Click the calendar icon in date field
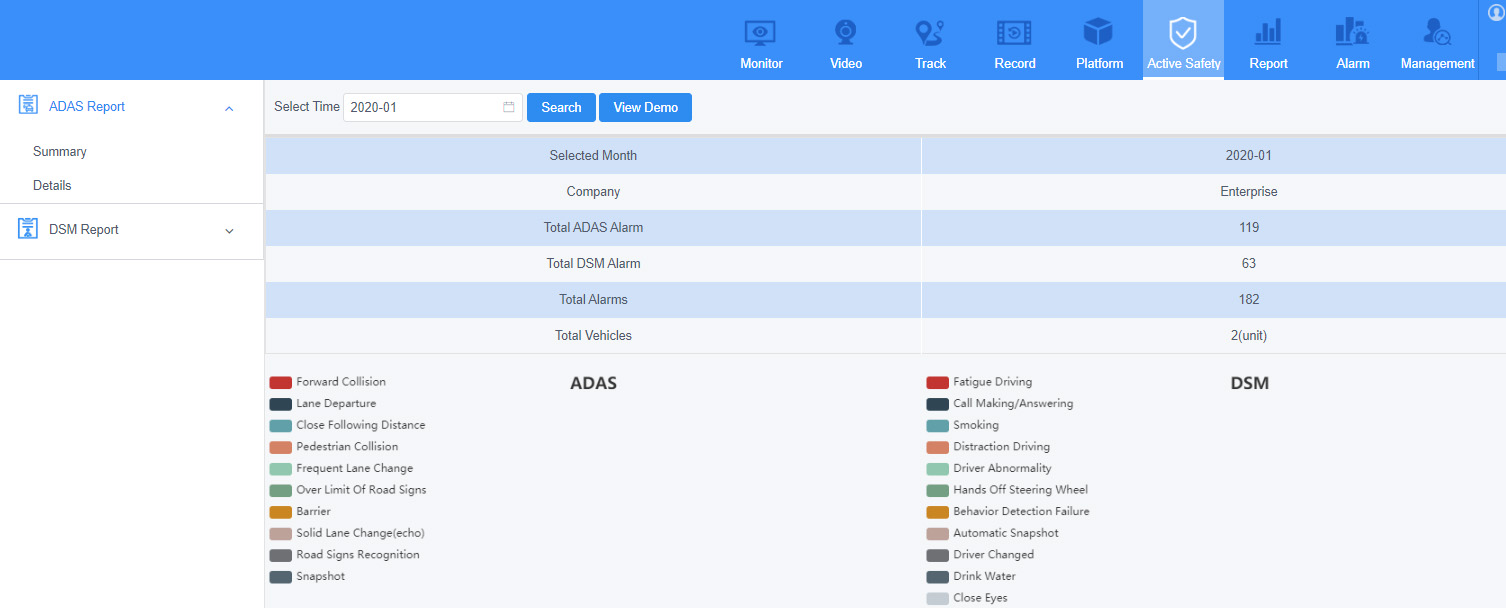 point(509,107)
